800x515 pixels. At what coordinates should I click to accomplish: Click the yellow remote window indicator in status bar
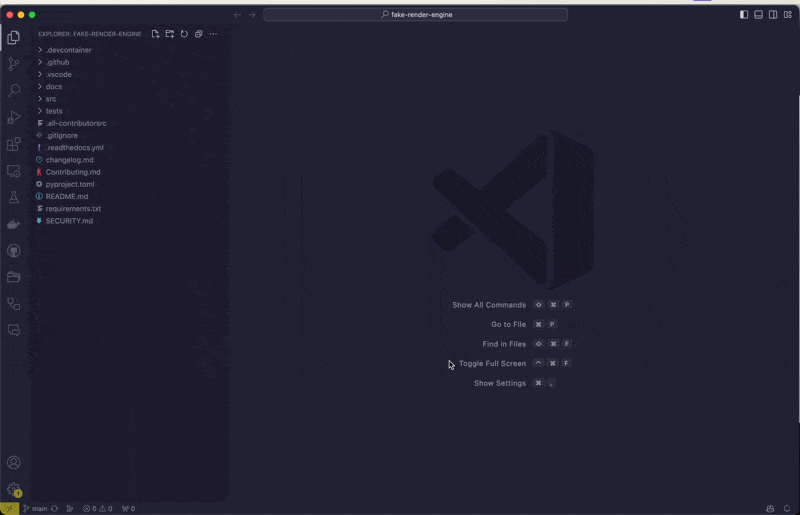[x=9, y=508]
